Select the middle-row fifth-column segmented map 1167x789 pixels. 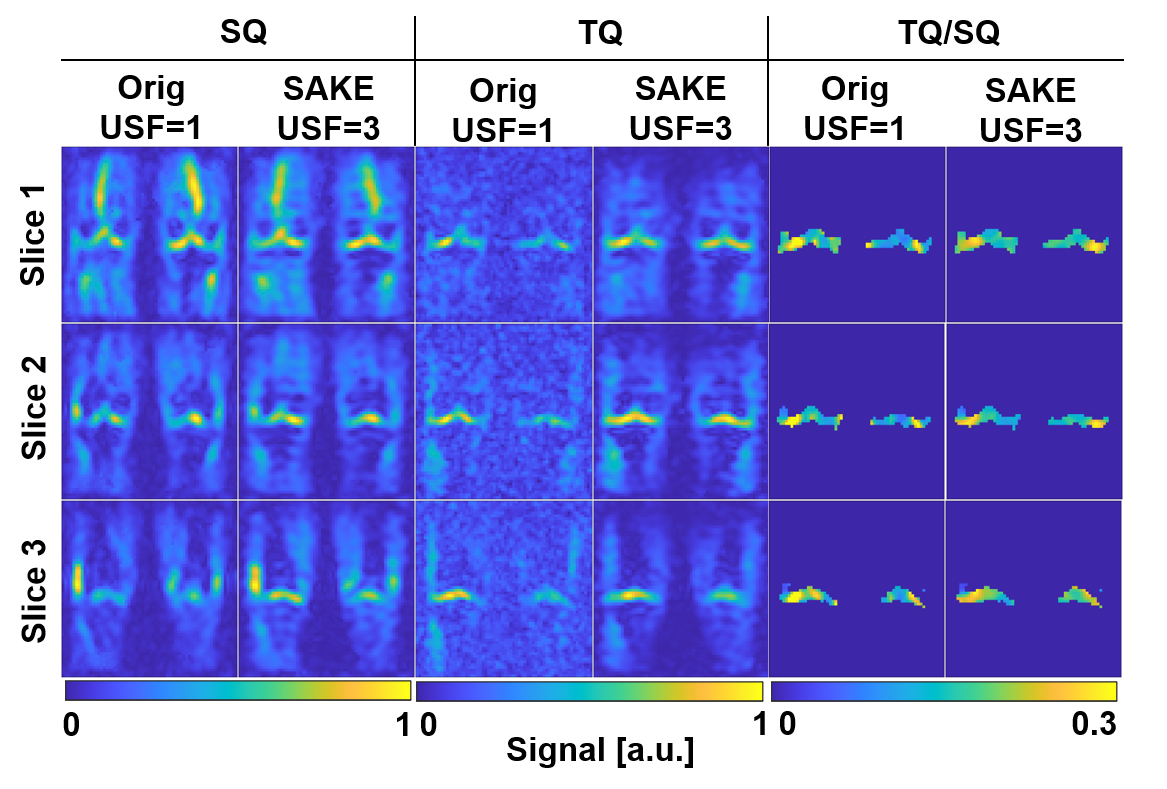click(x=857, y=411)
